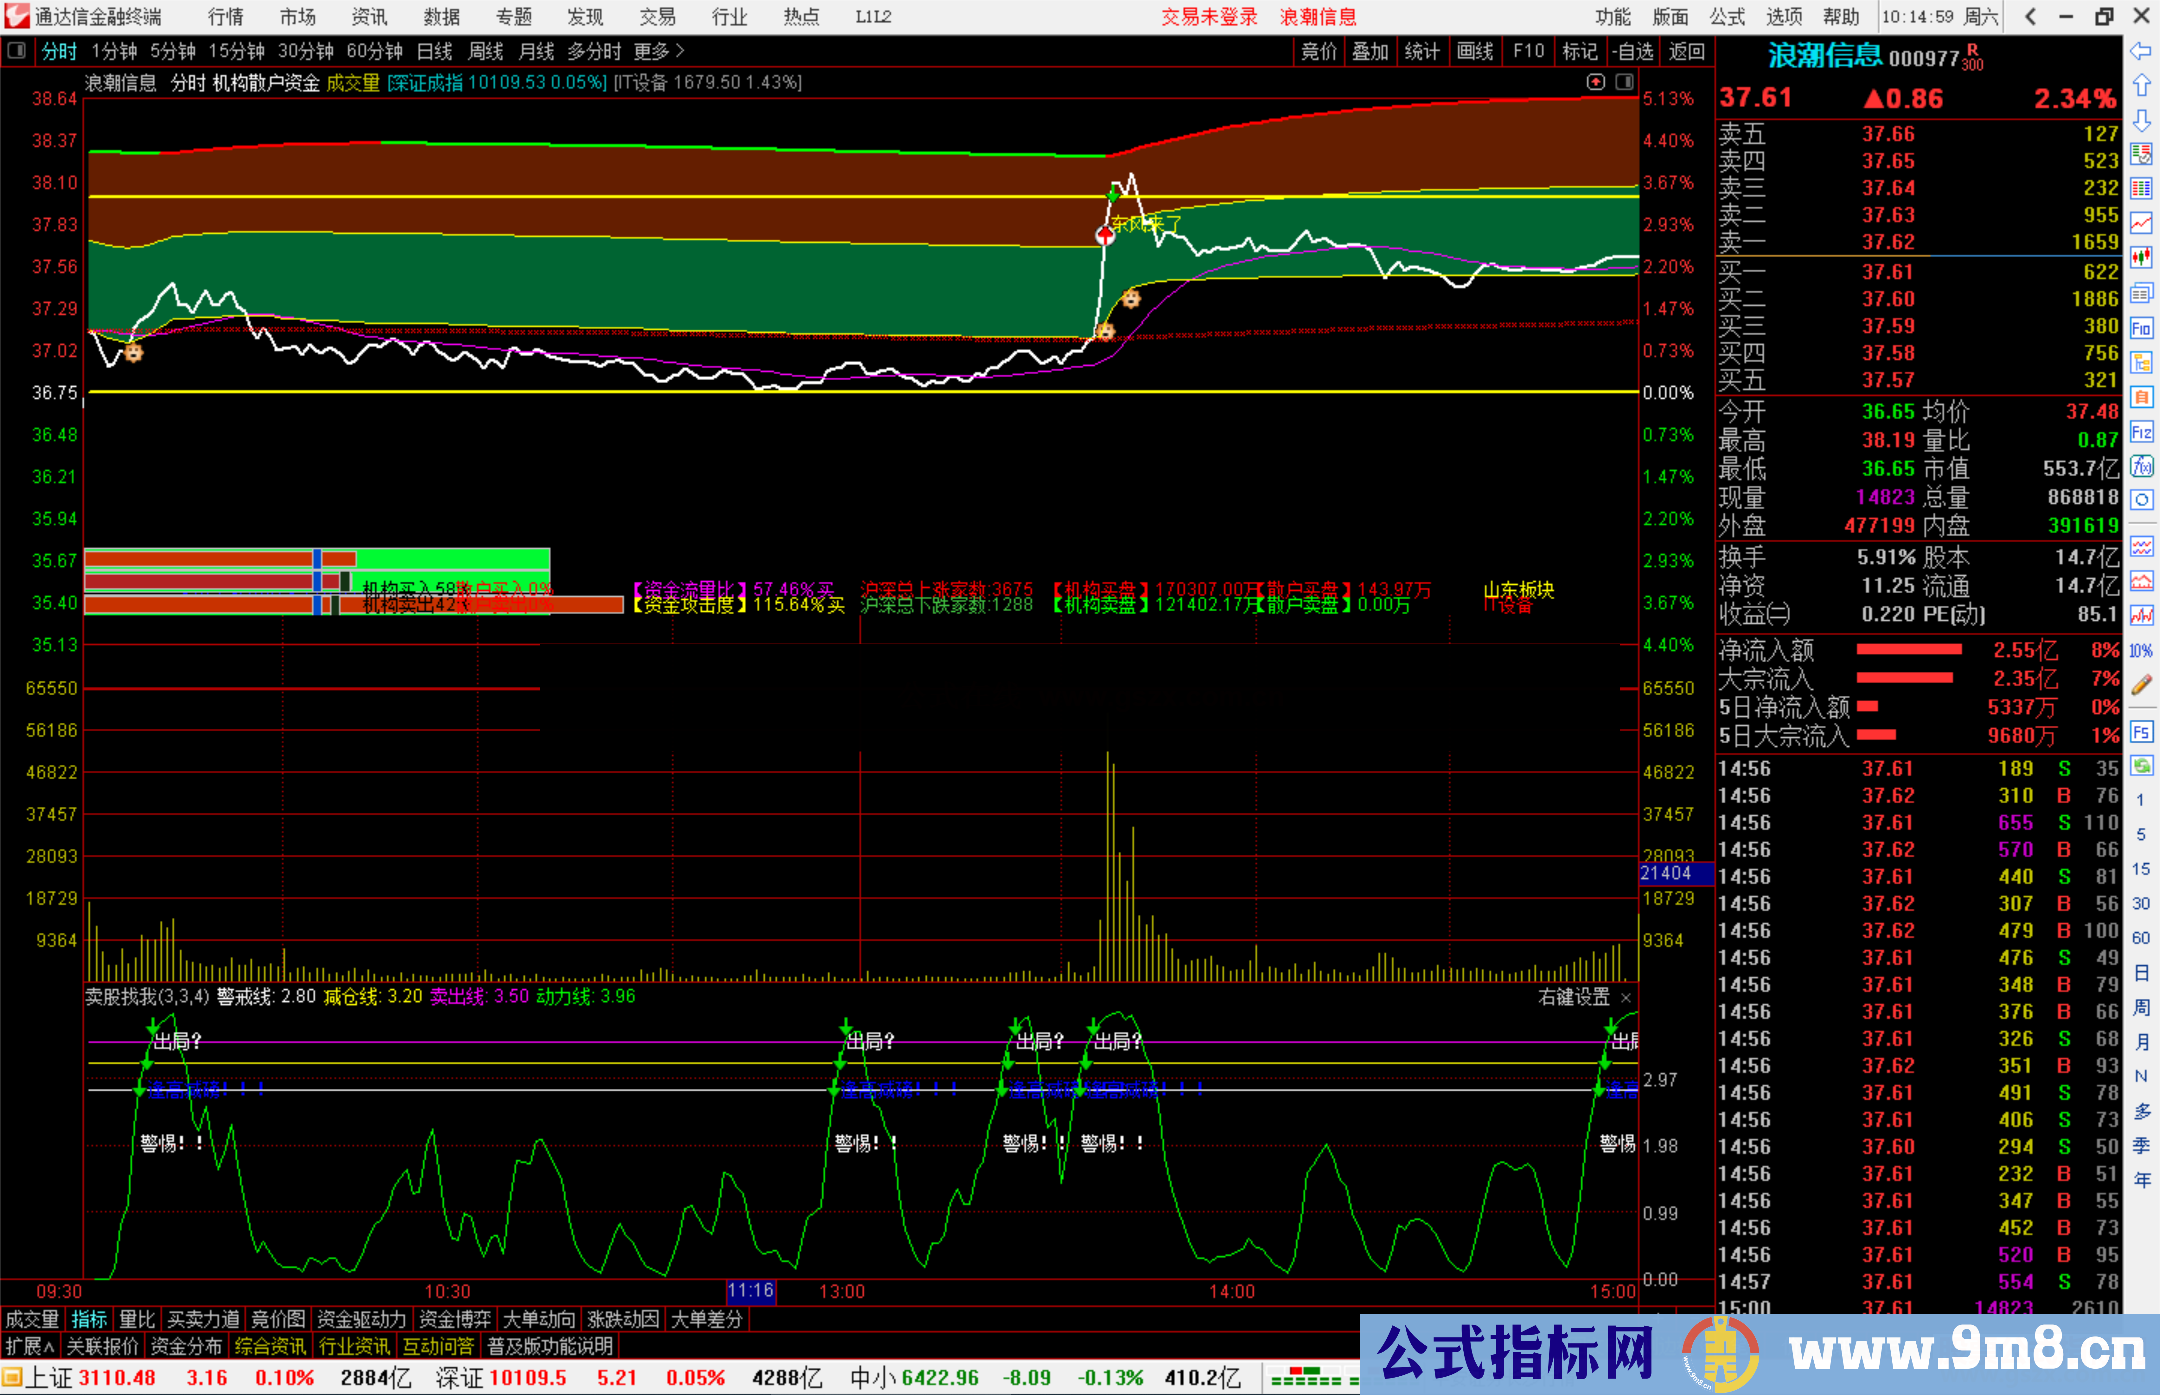The width and height of the screenshot is (2160, 1395).
Task: Select the pencil drawing tool icon
Action: (x=2141, y=685)
